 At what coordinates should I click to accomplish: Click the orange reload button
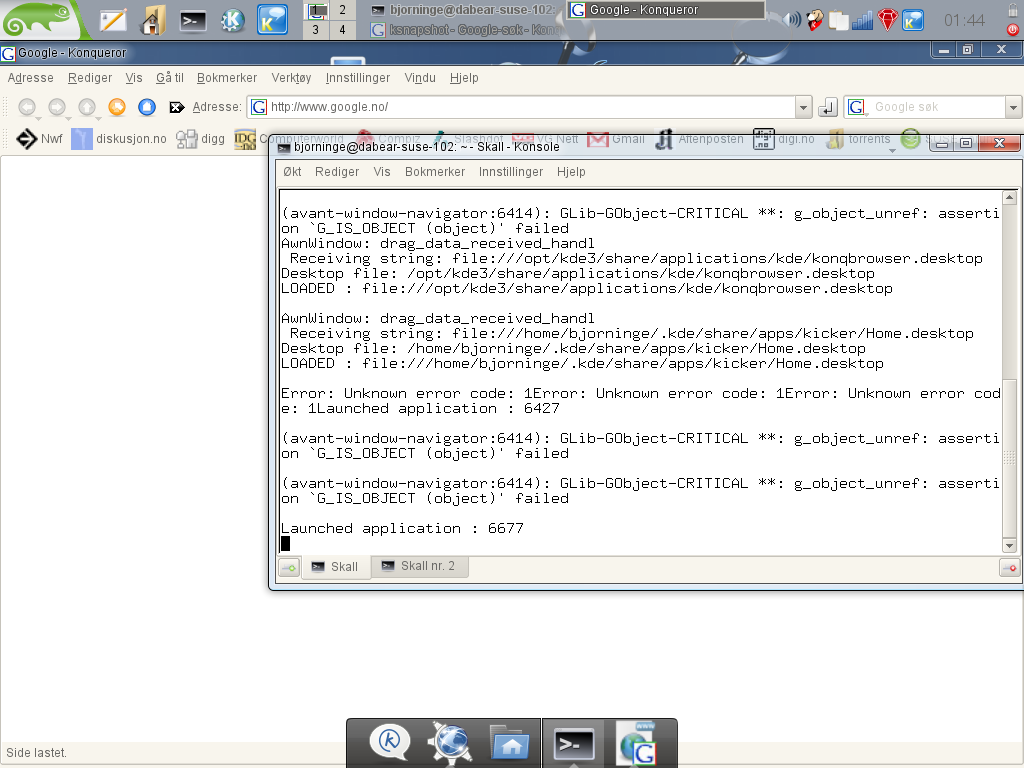coord(117,106)
